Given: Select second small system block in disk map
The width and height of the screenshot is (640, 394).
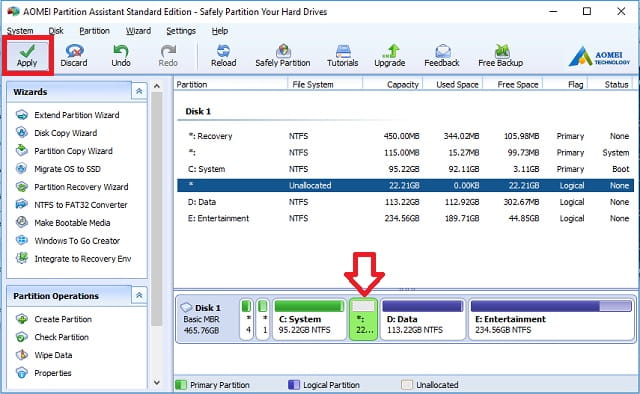Looking at the screenshot, I should click(263, 319).
